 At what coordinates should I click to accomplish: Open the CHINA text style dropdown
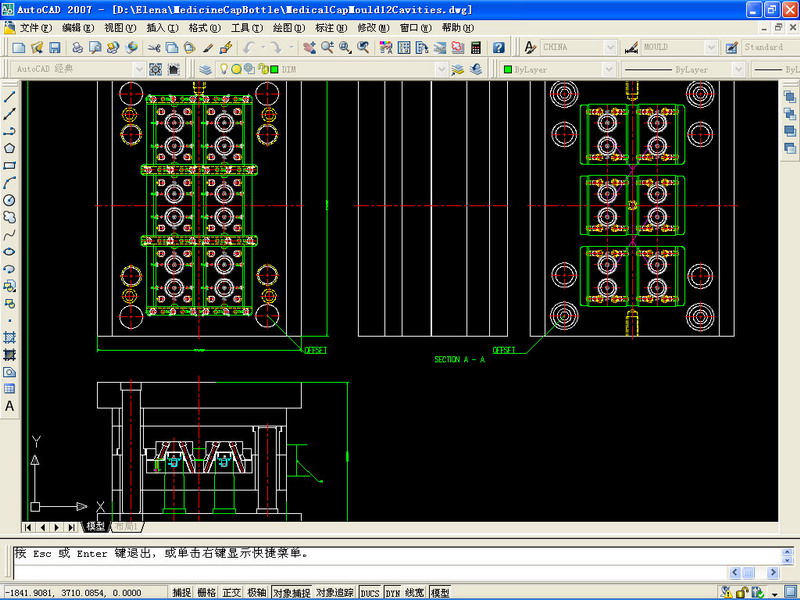tap(609, 47)
